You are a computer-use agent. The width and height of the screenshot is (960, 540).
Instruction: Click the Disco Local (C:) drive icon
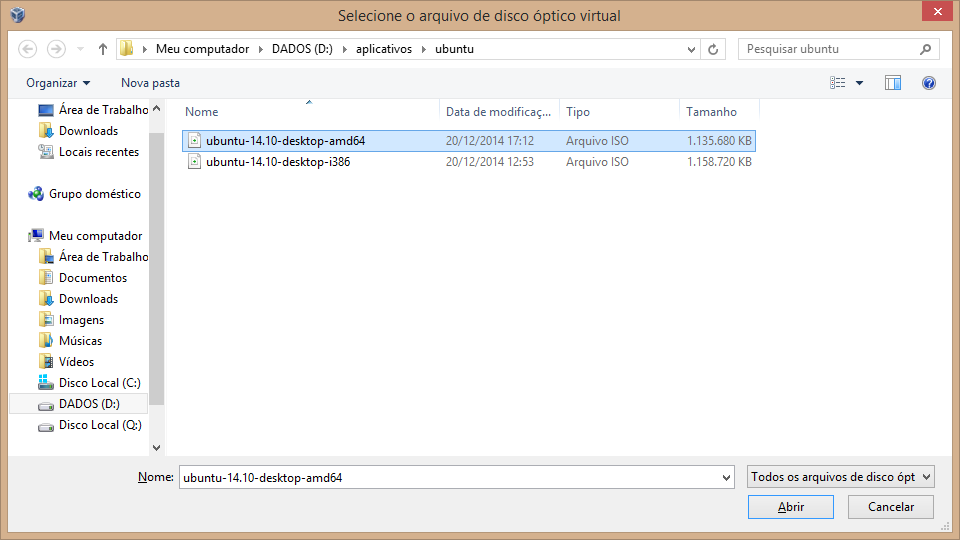tap(46, 383)
